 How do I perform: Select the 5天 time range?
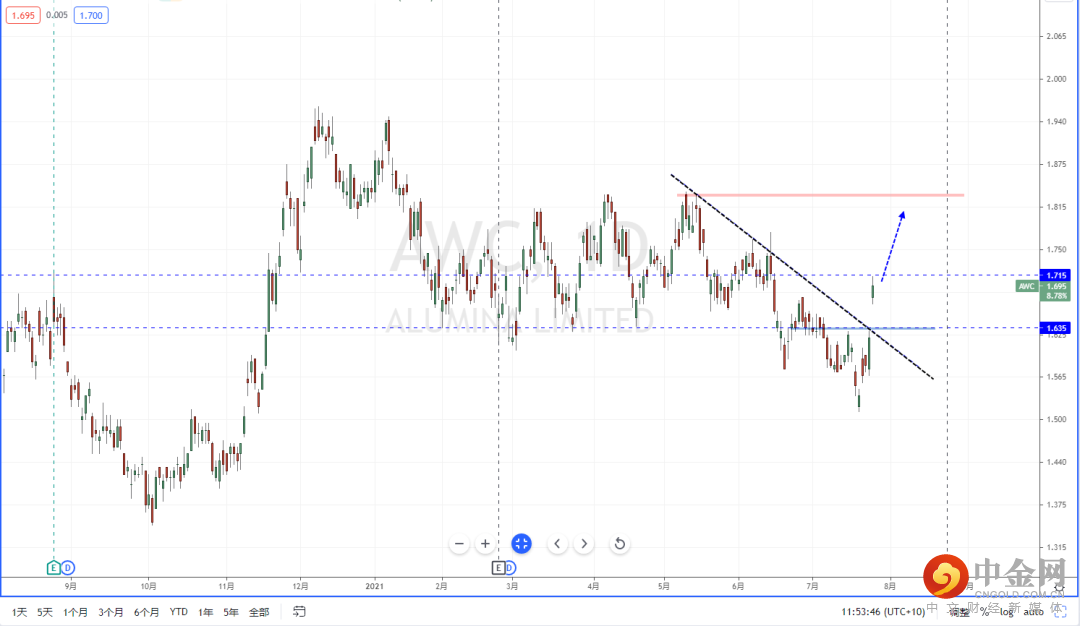click(45, 612)
